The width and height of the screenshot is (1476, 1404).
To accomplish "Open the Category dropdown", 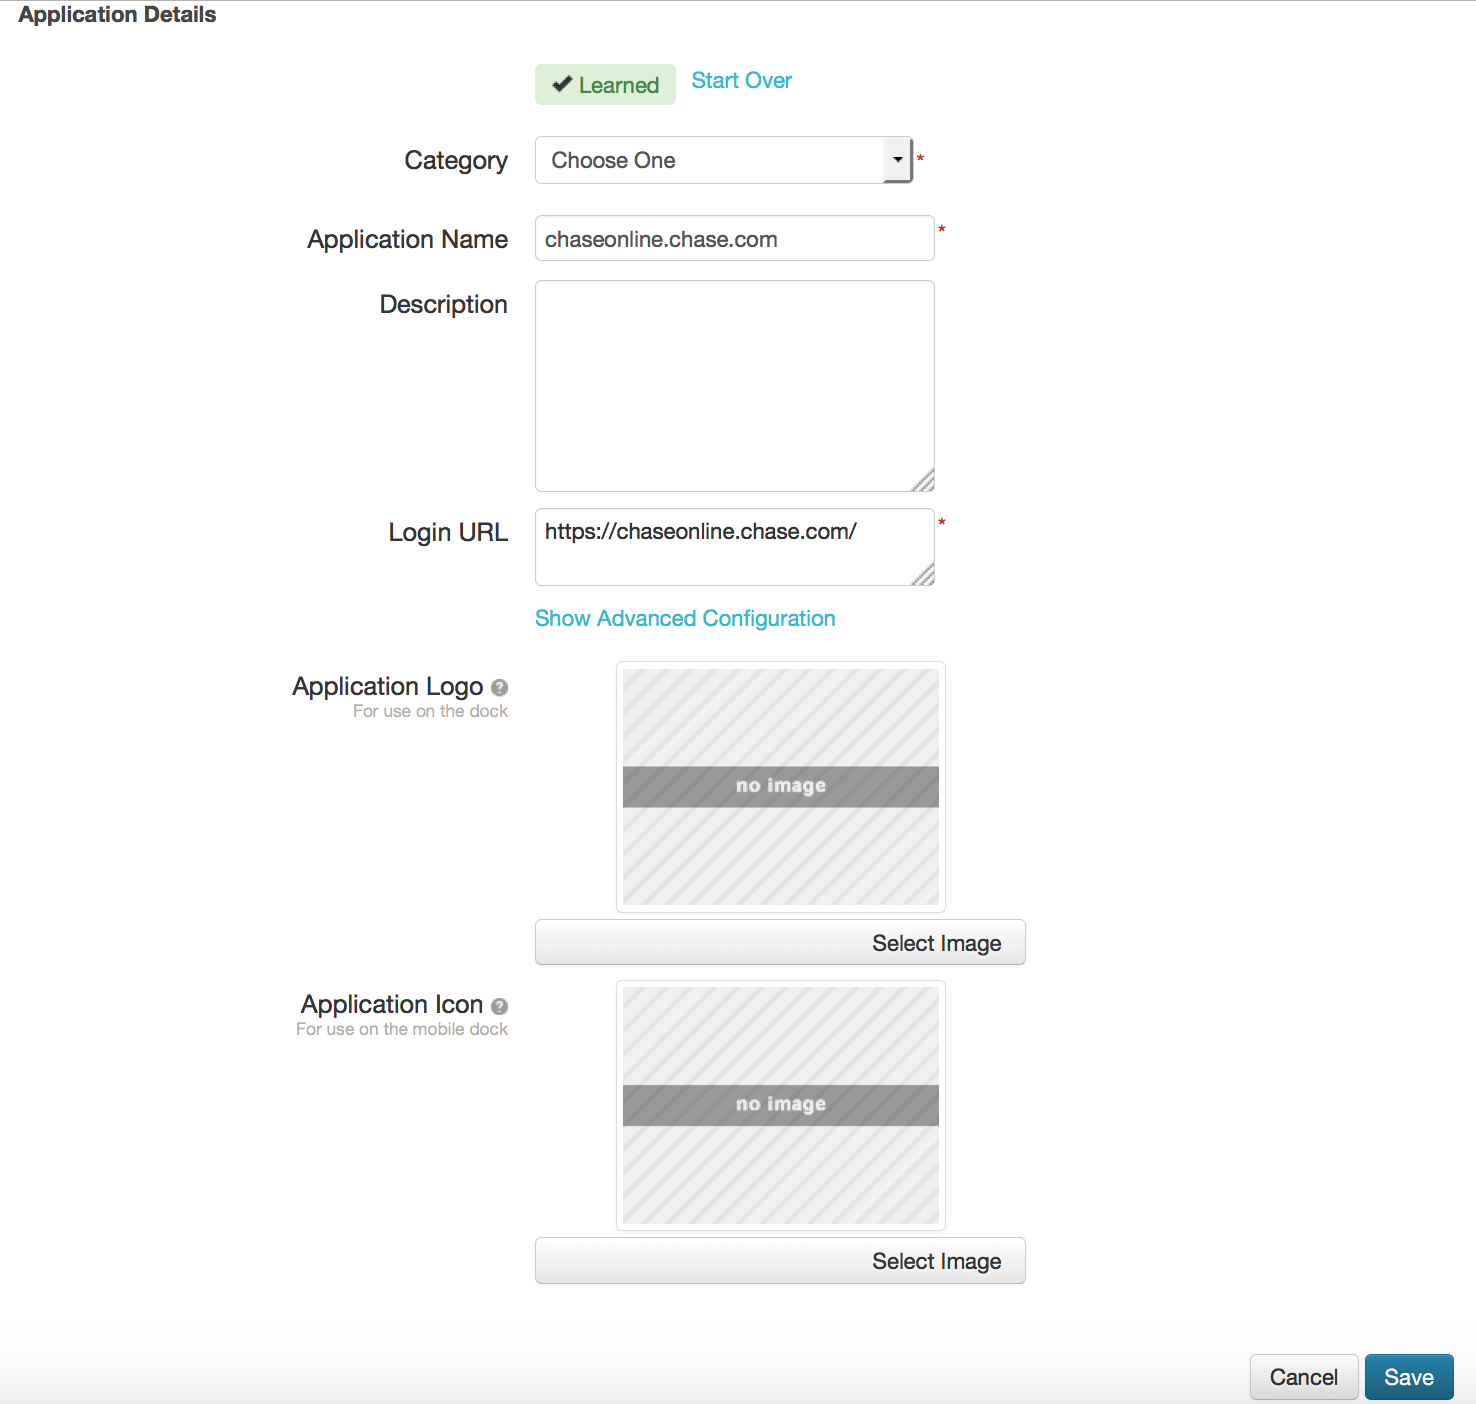I will (x=720, y=160).
